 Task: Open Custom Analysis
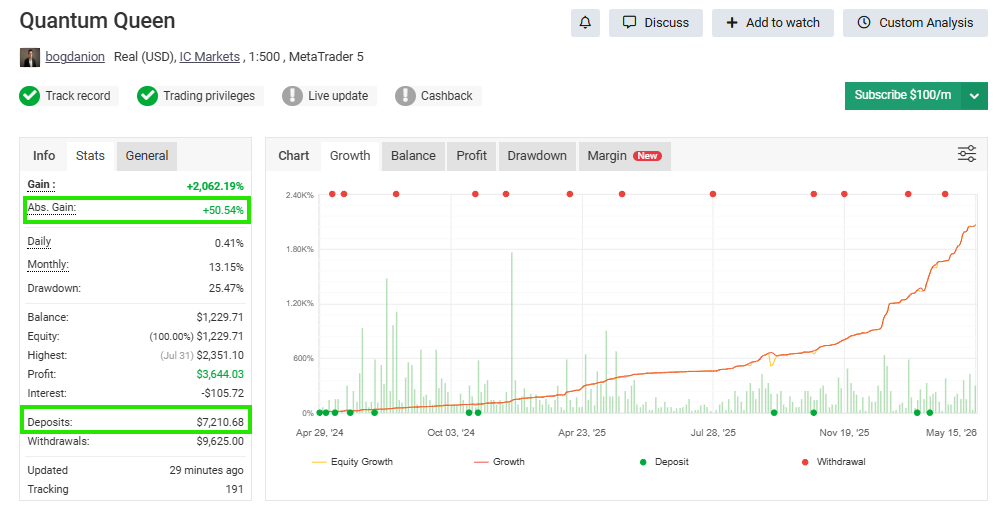915,22
